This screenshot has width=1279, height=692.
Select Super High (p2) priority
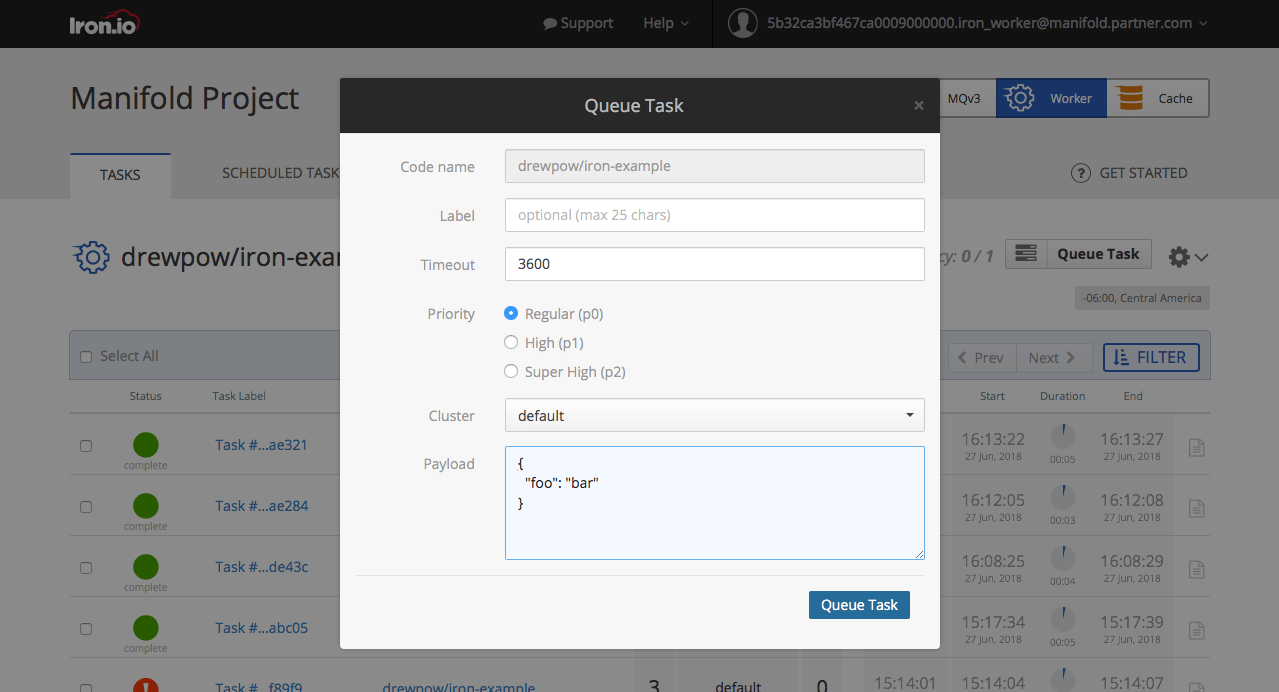click(x=511, y=372)
